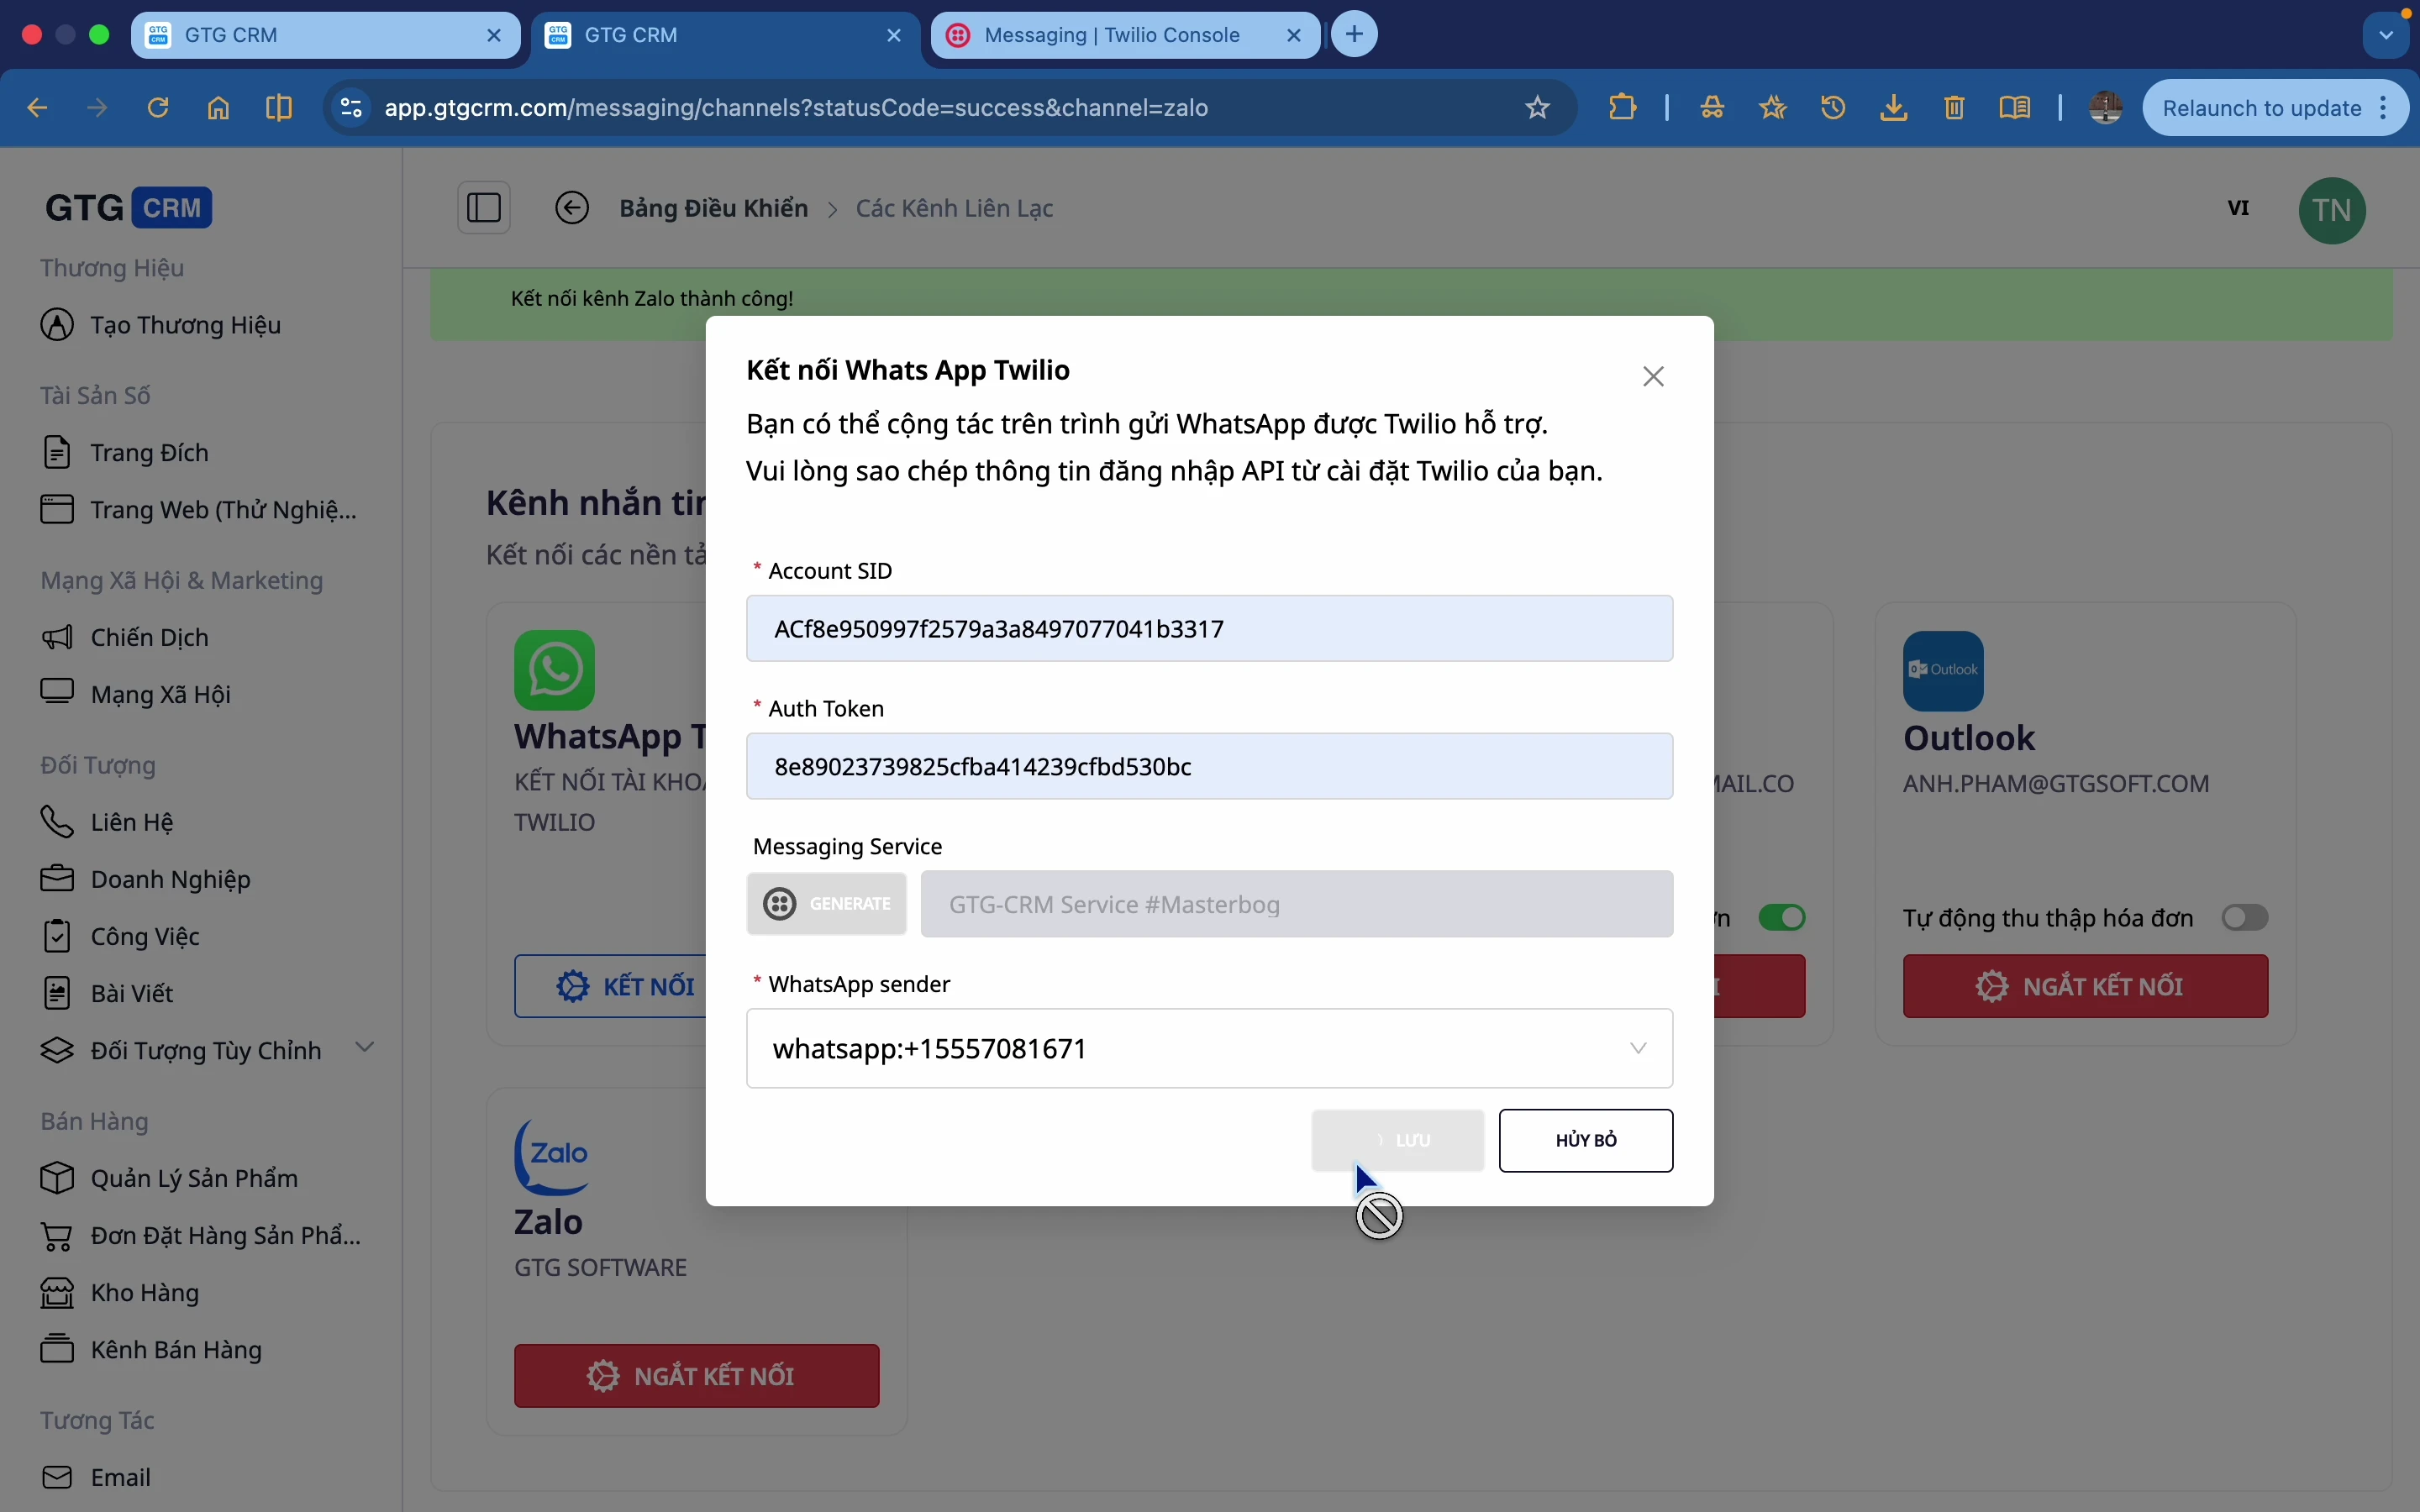Reload the page using the refresh icon
2420x1512 pixels.
tap(158, 107)
